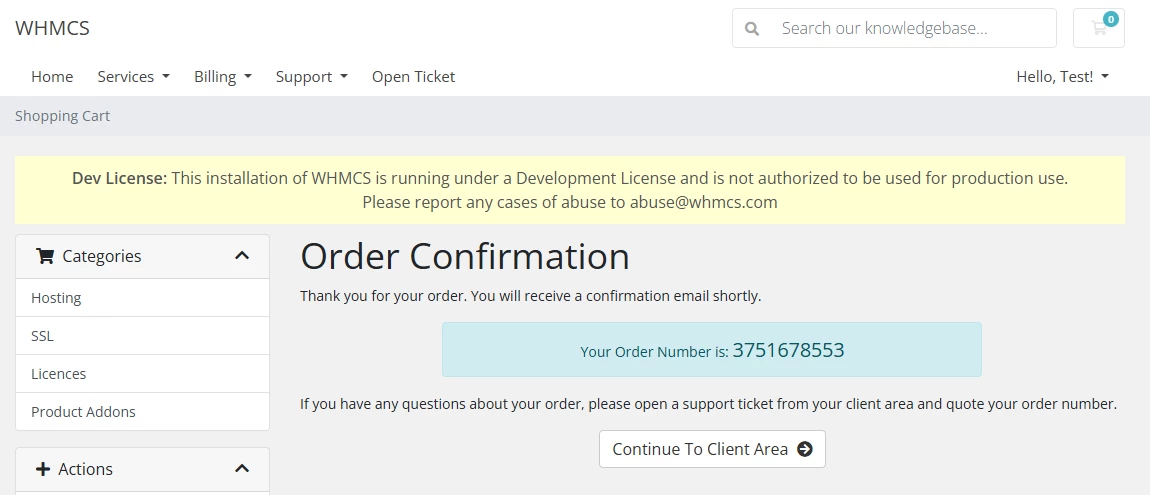Open the Billing dropdown menu

(222, 77)
